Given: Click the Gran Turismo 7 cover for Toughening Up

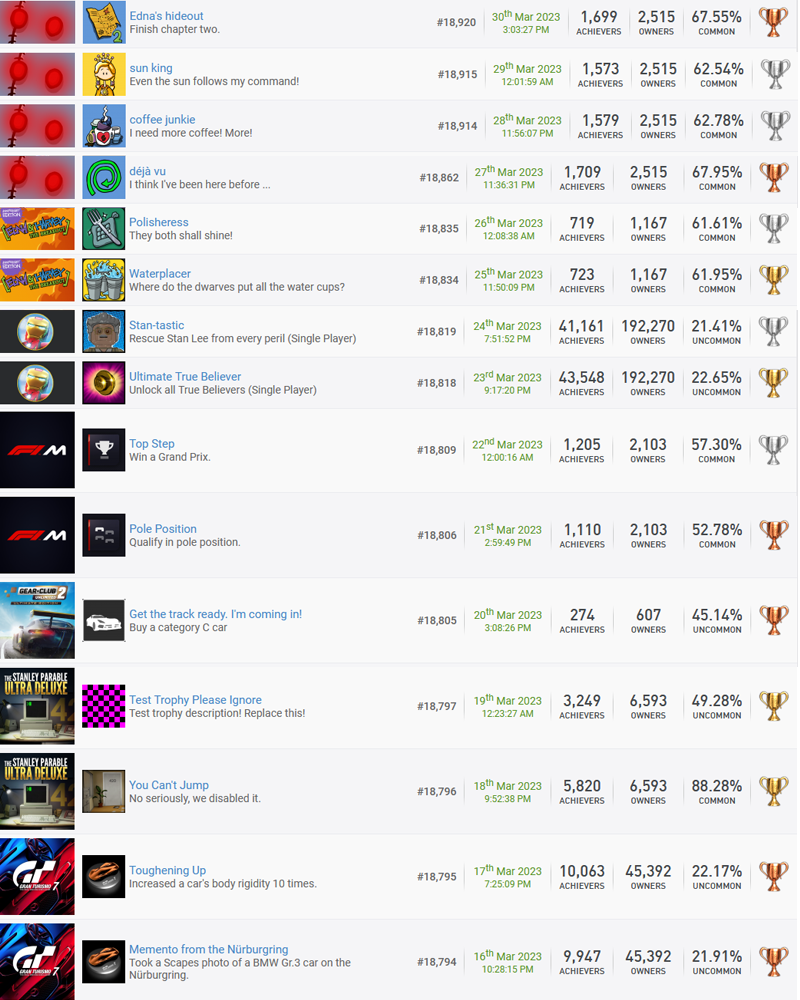Looking at the screenshot, I should click(37, 876).
